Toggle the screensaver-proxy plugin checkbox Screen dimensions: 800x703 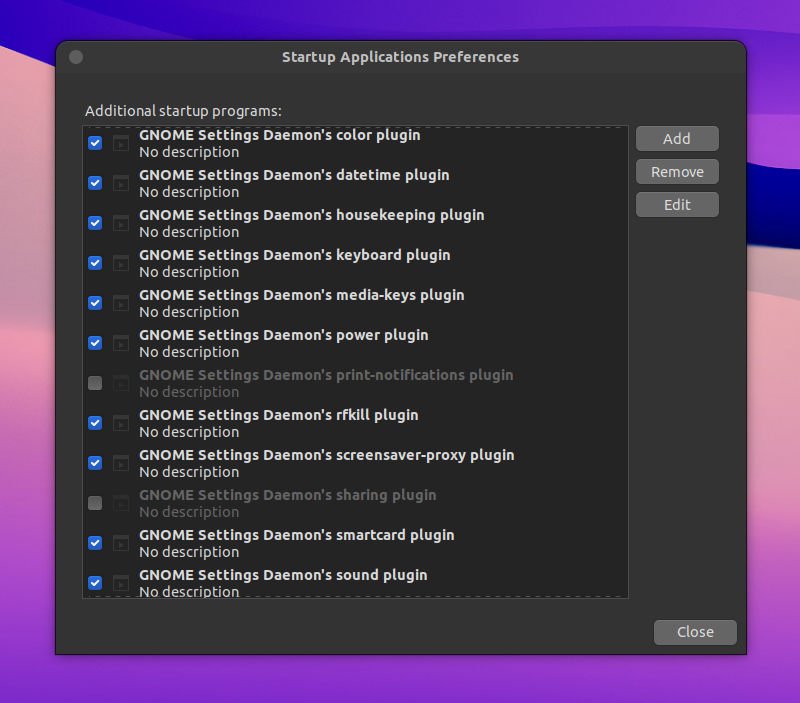pyautogui.click(x=95, y=463)
